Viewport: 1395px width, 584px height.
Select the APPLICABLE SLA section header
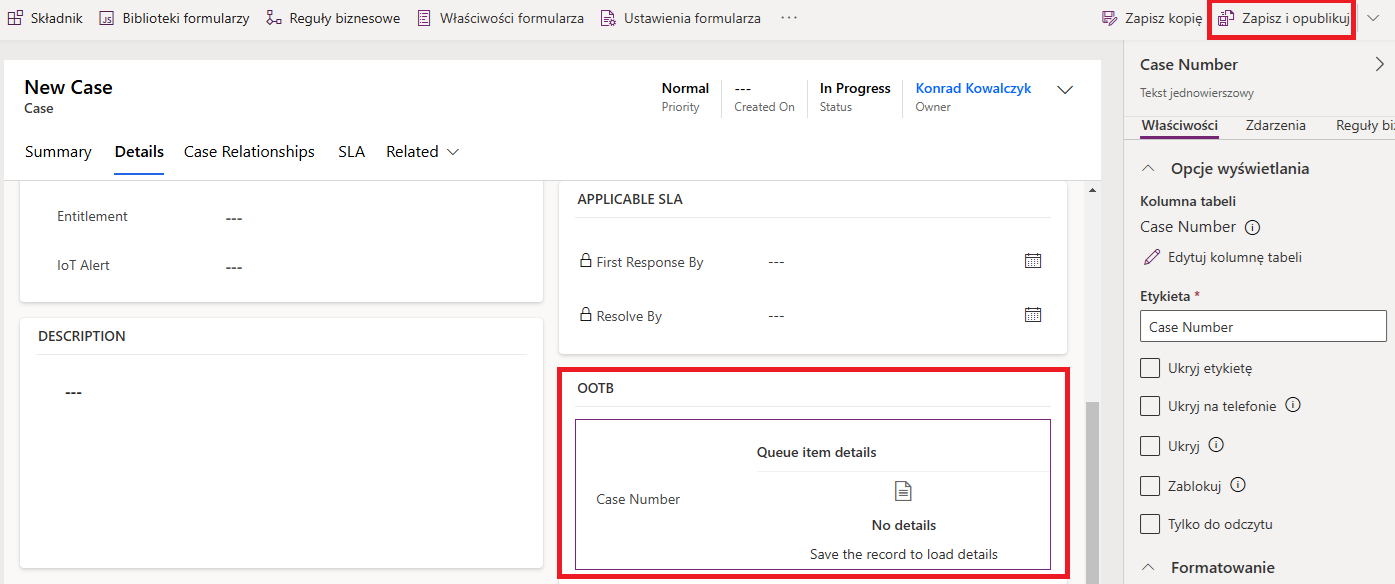630,199
